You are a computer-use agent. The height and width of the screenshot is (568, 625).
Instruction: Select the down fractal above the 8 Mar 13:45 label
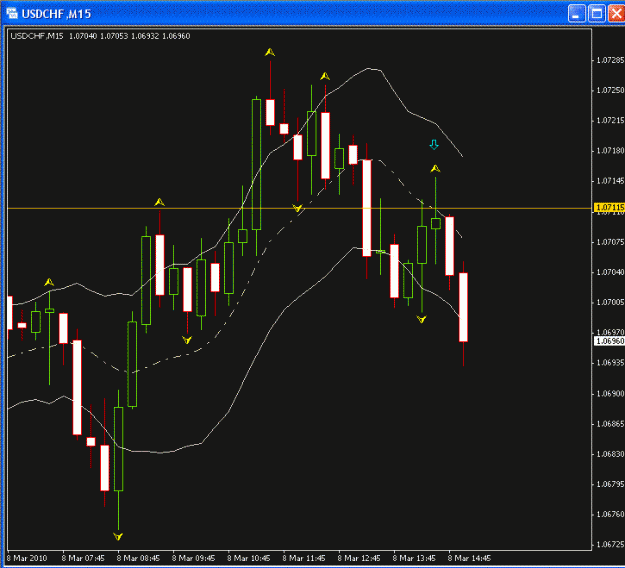pyautogui.click(x=422, y=319)
